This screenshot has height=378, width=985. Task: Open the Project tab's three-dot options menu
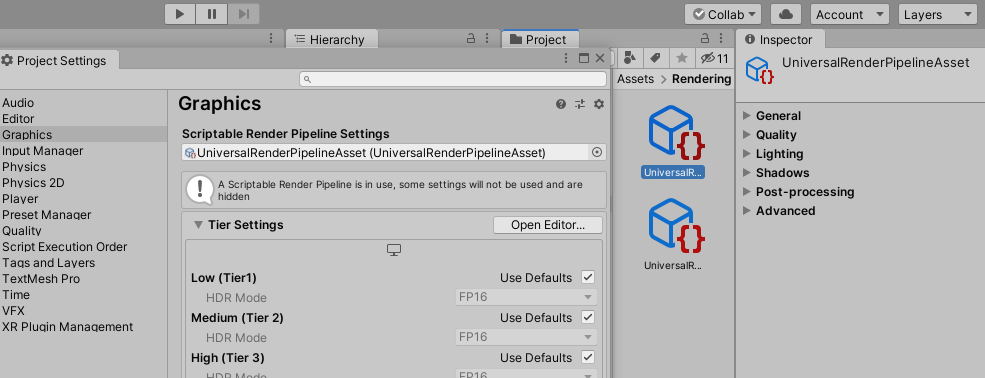tap(722, 39)
